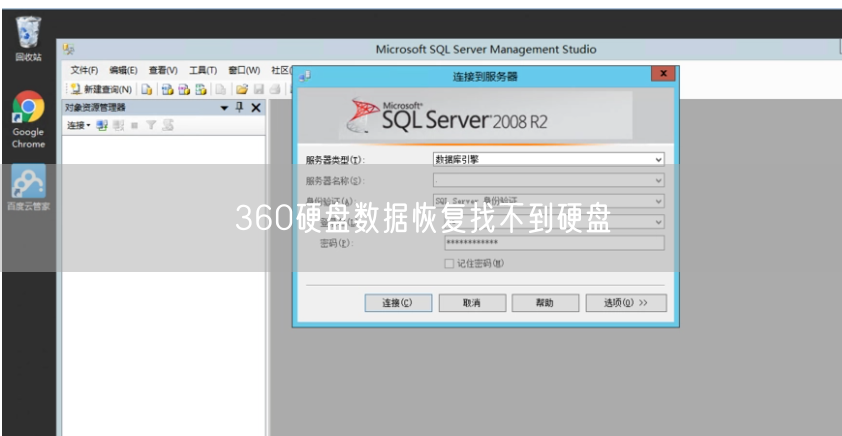The height and width of the screenshot is (436, 842).
Task: Close the 对象资源管理器 panel
Action: pos(256,107)
